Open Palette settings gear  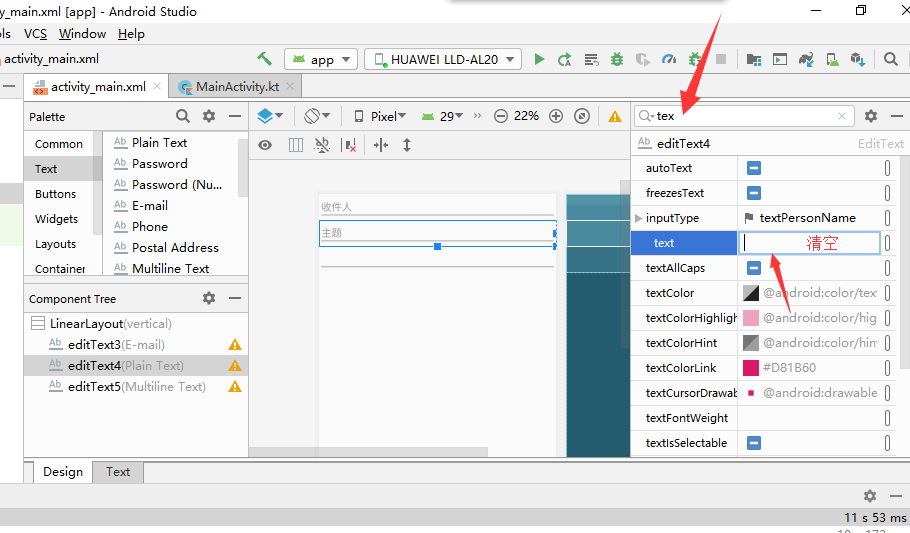209,116
